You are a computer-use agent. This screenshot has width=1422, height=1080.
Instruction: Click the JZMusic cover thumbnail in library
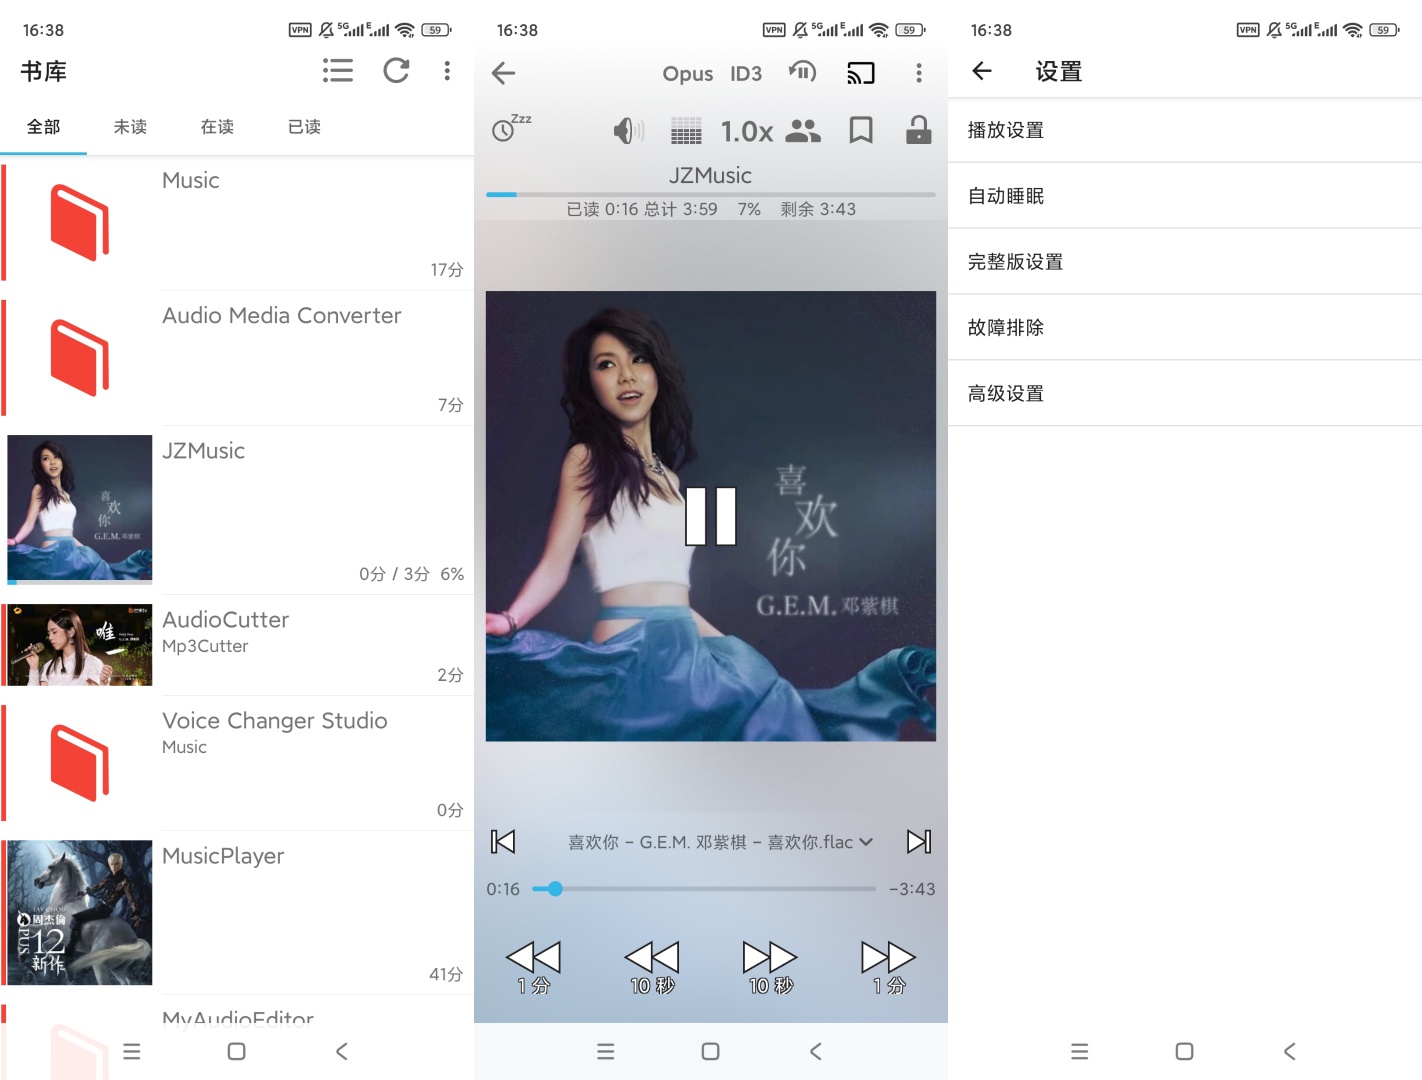(80, 509)
